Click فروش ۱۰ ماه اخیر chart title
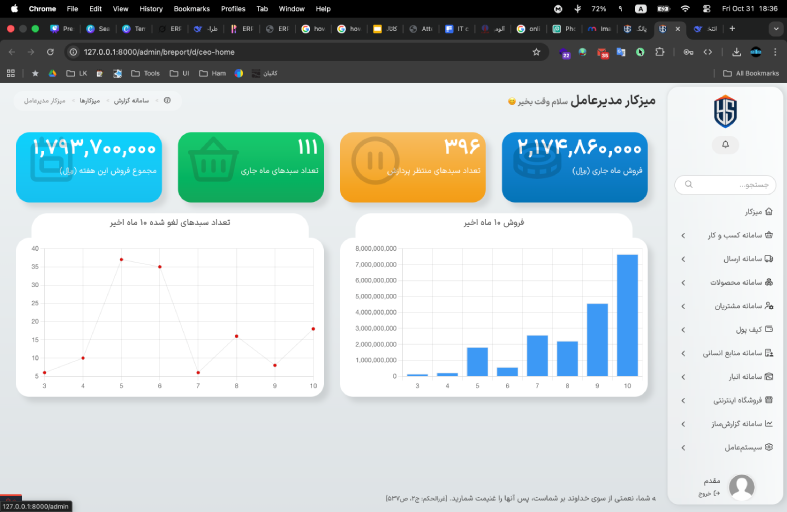The image size is (787, 512). point(493,222)
